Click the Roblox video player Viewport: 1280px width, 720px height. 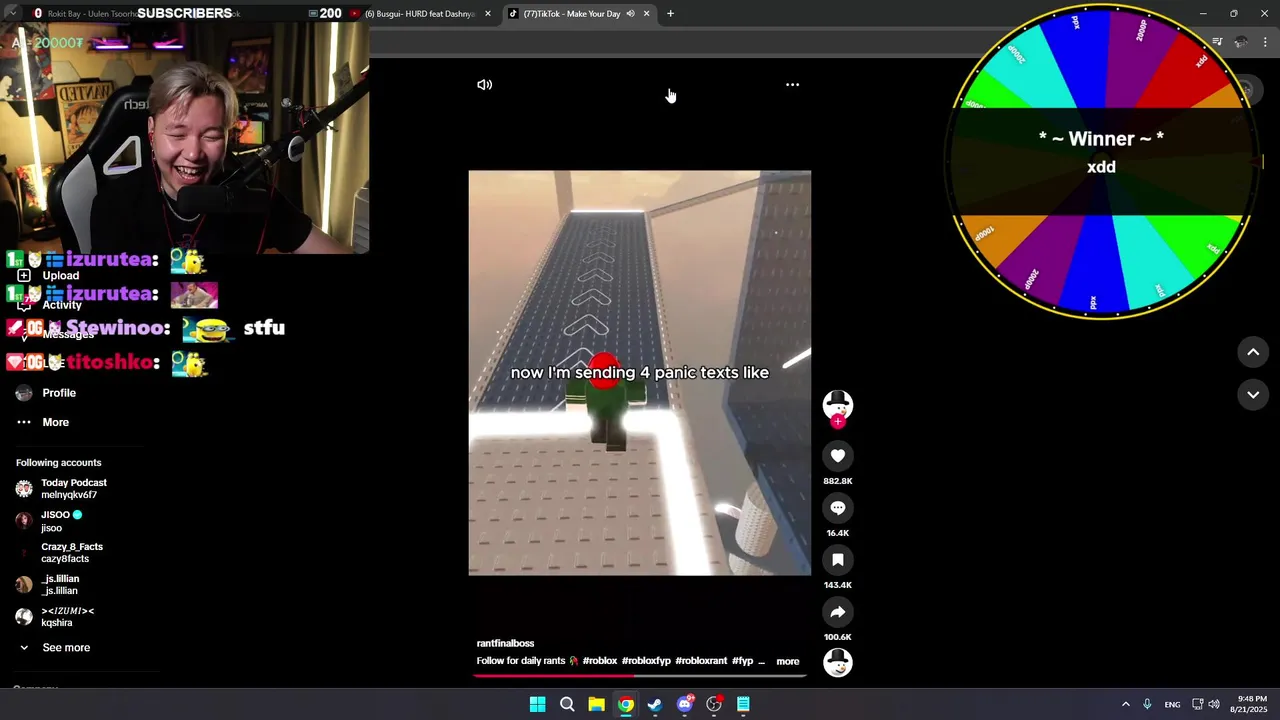640,373
